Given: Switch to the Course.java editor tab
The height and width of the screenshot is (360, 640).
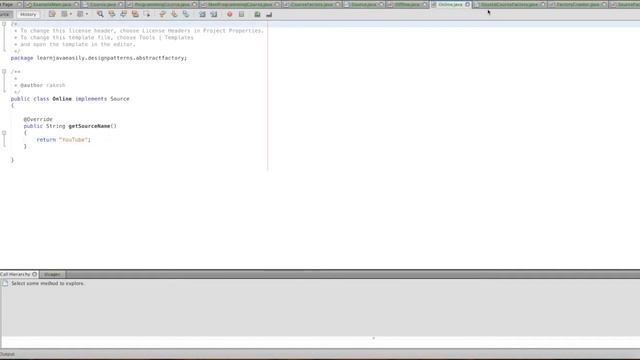Looking at the screenshot, I should point(103,4).
